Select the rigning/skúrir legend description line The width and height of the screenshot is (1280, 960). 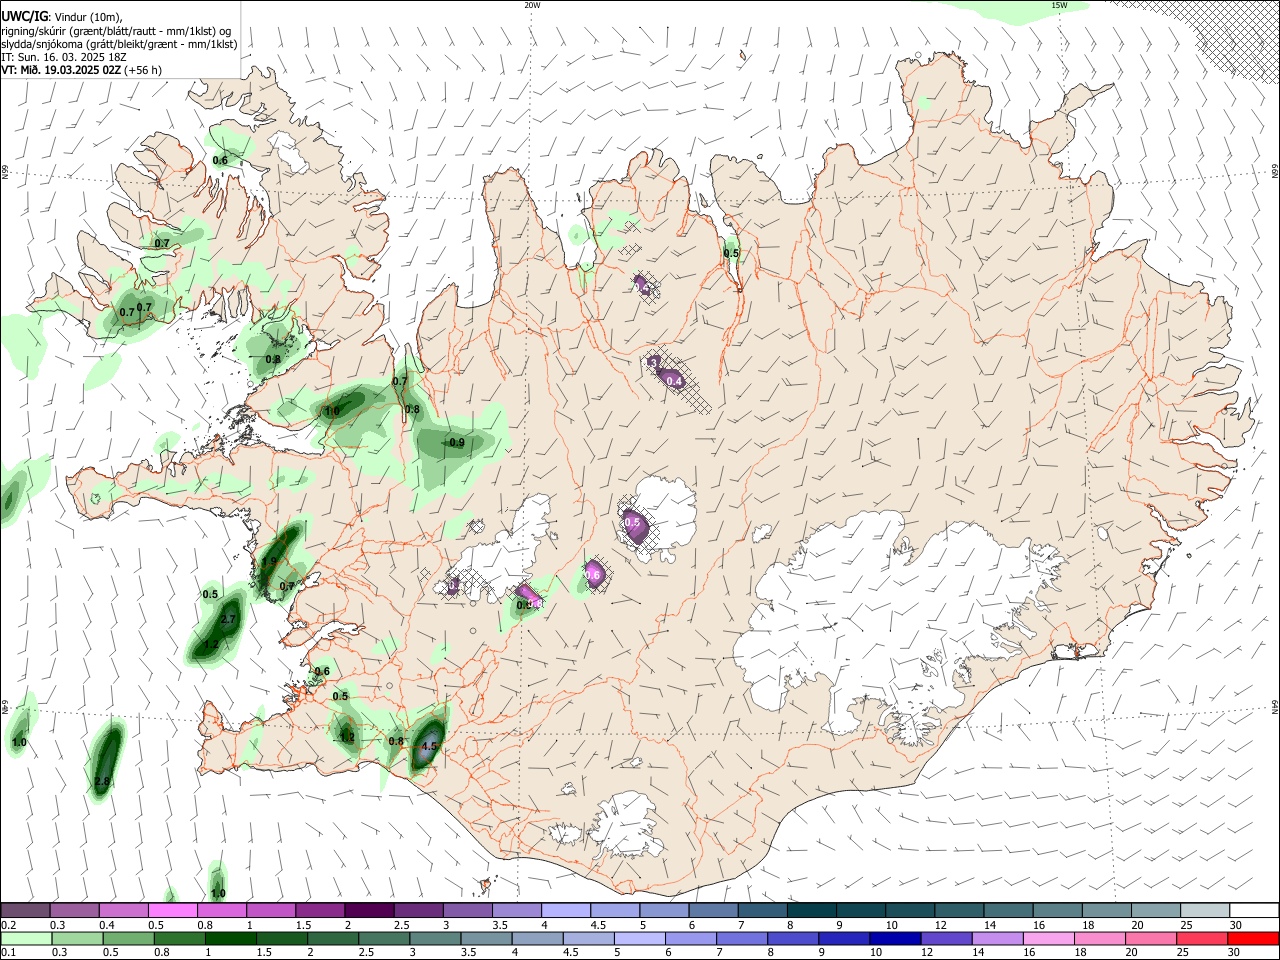[116, 31]
